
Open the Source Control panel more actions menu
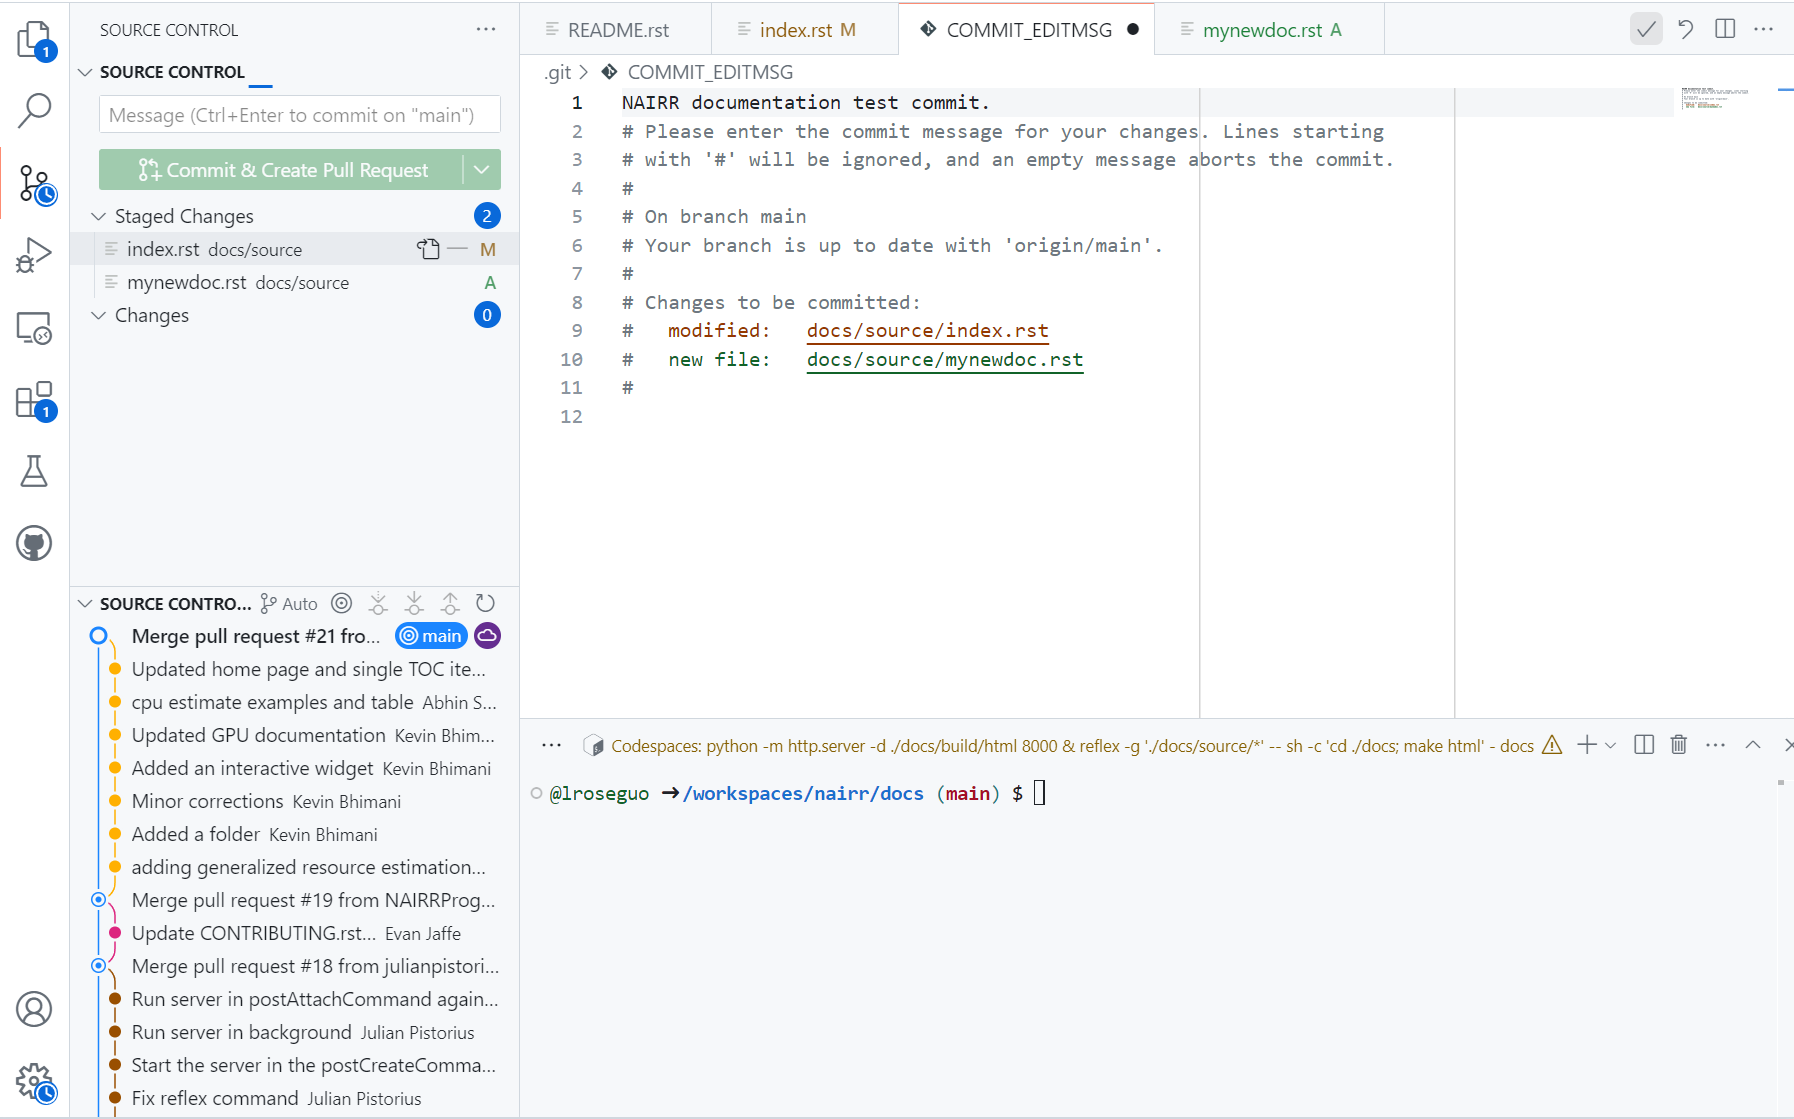(x=486, y=30)
